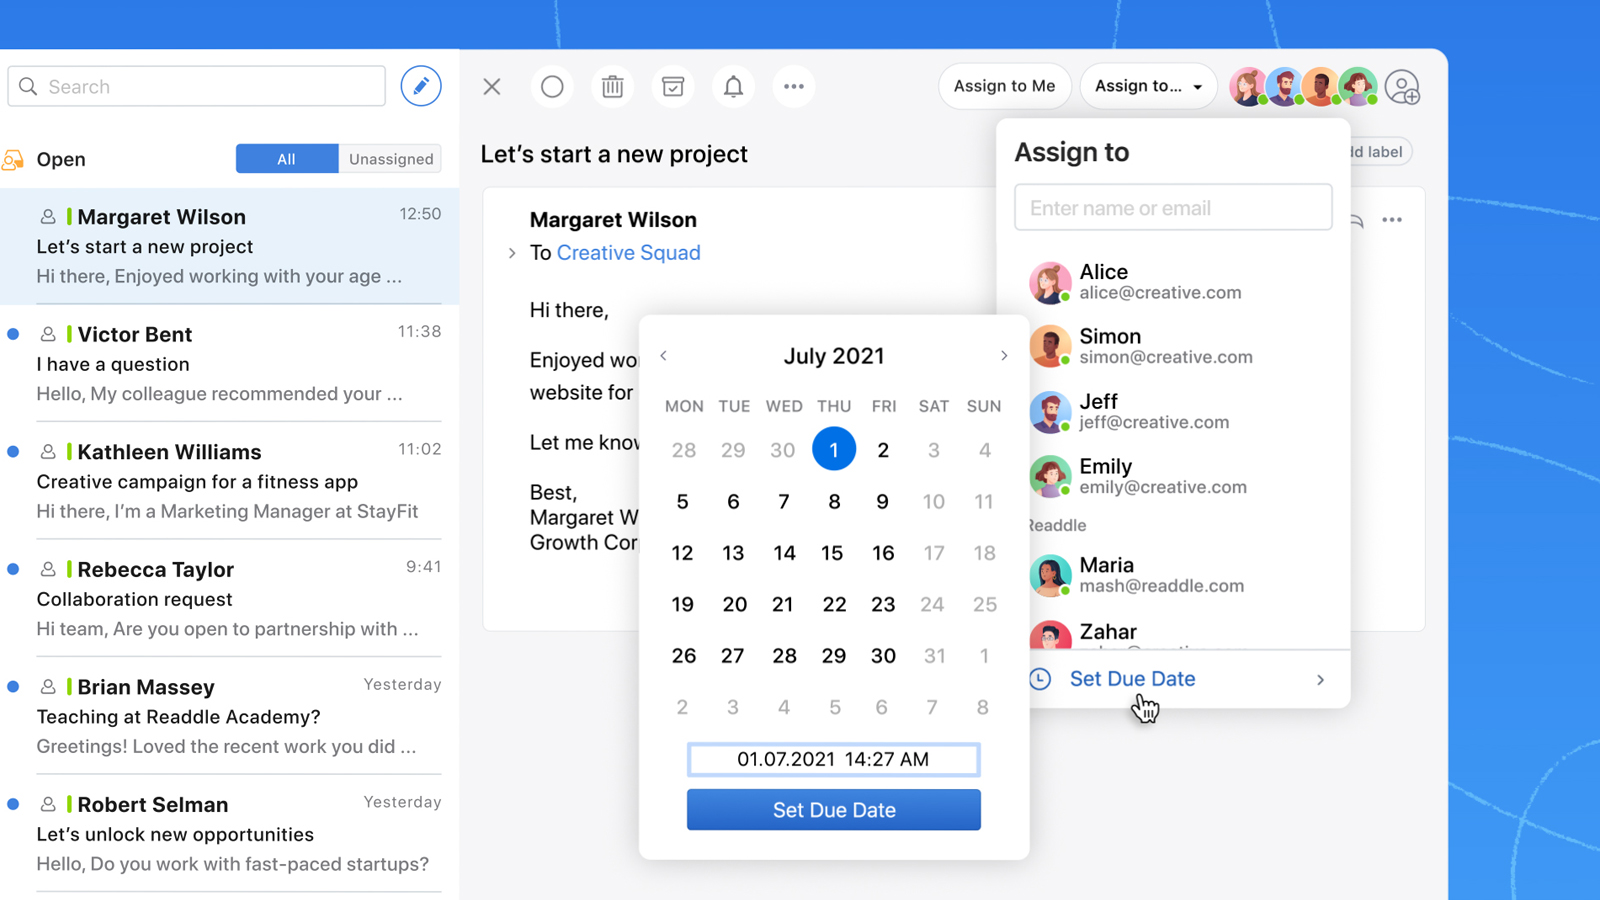Select July 2 in calendar
The image size is (1600, 900).
tap(883, 450)
